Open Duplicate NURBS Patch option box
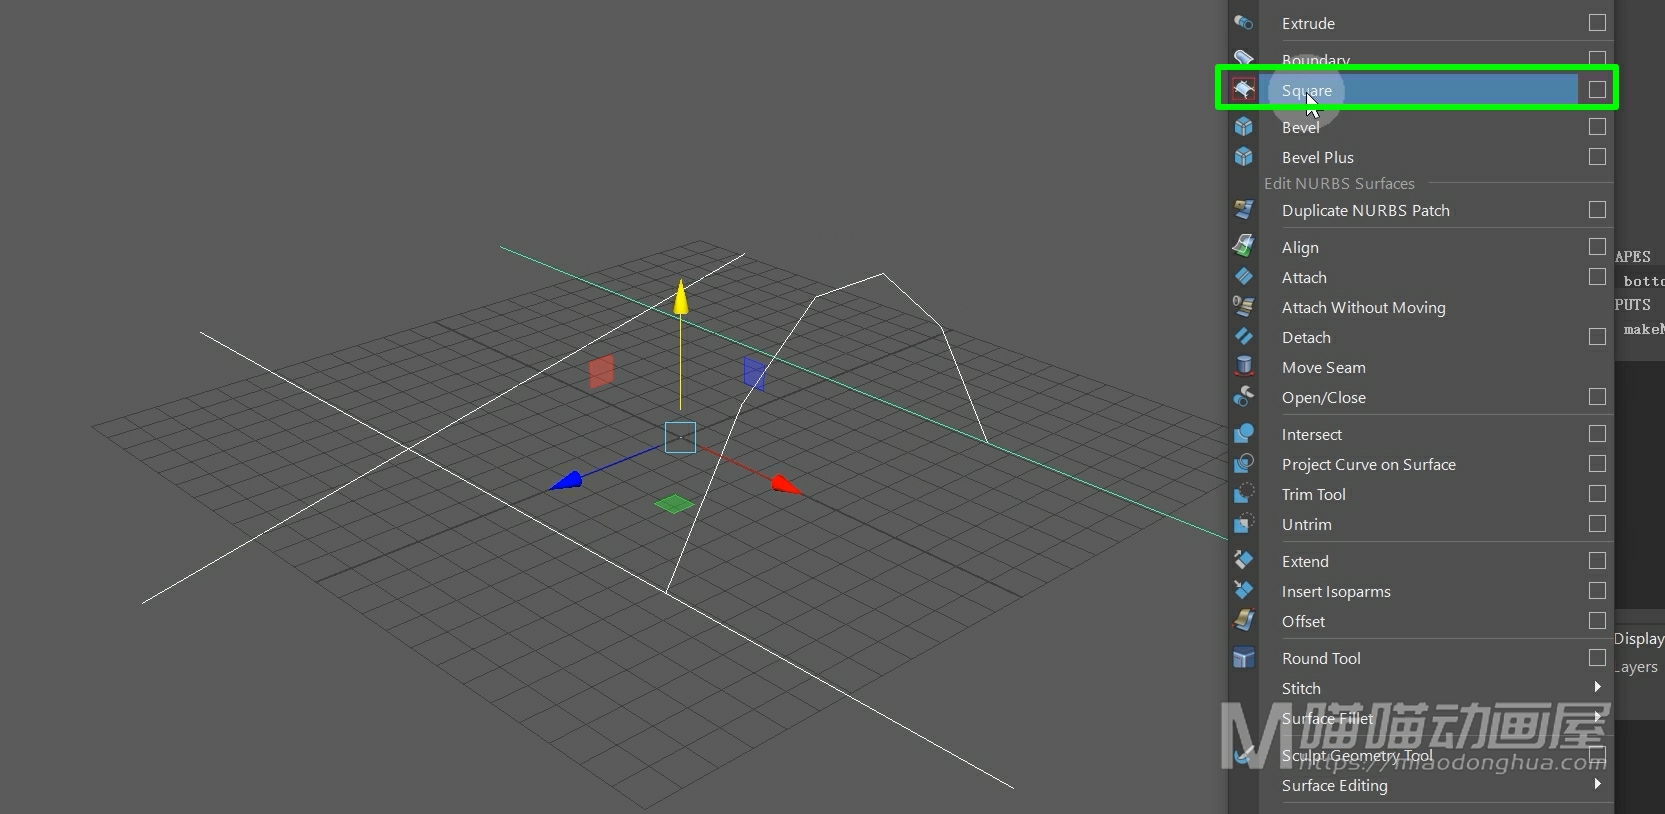The height and width of the screenshot is (814, 1665). click(x=1597, y=210)
